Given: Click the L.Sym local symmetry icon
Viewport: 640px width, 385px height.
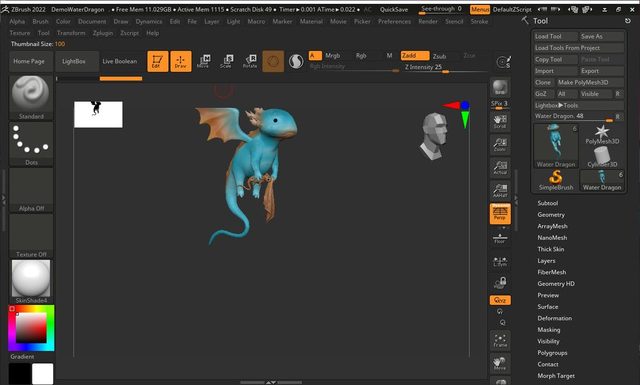Looking at the screenshot, I should 500,261.
